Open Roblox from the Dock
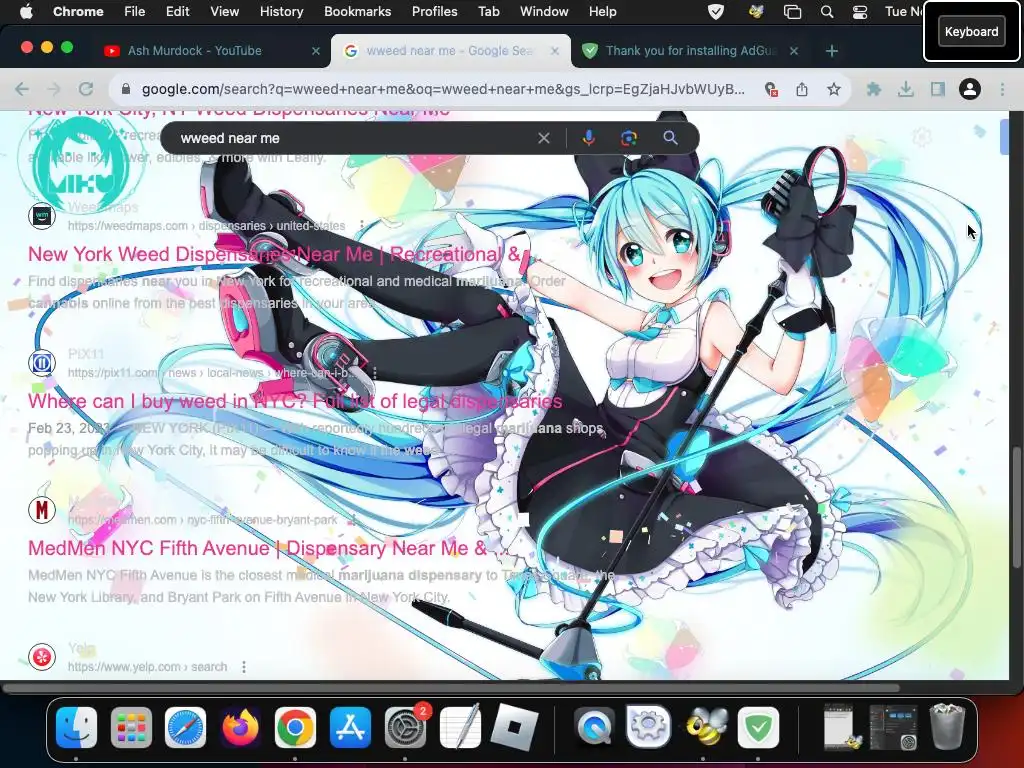The height and width of the screenshot is (768, 1024). coord(515,727)
